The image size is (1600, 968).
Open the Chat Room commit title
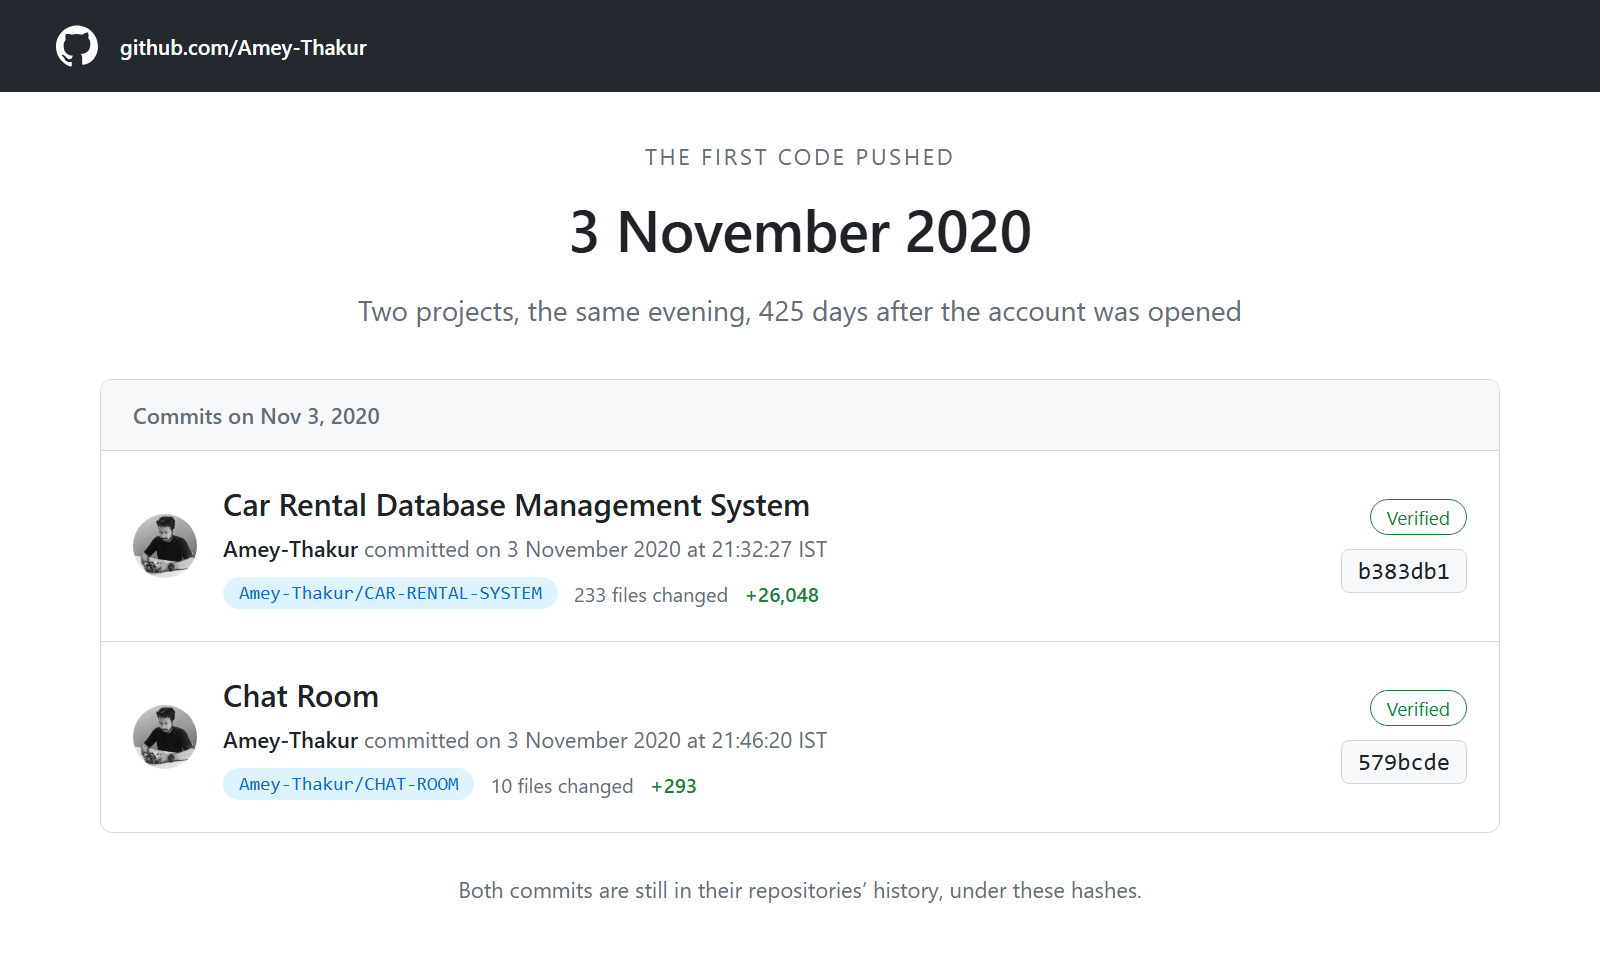pos(301,697)
